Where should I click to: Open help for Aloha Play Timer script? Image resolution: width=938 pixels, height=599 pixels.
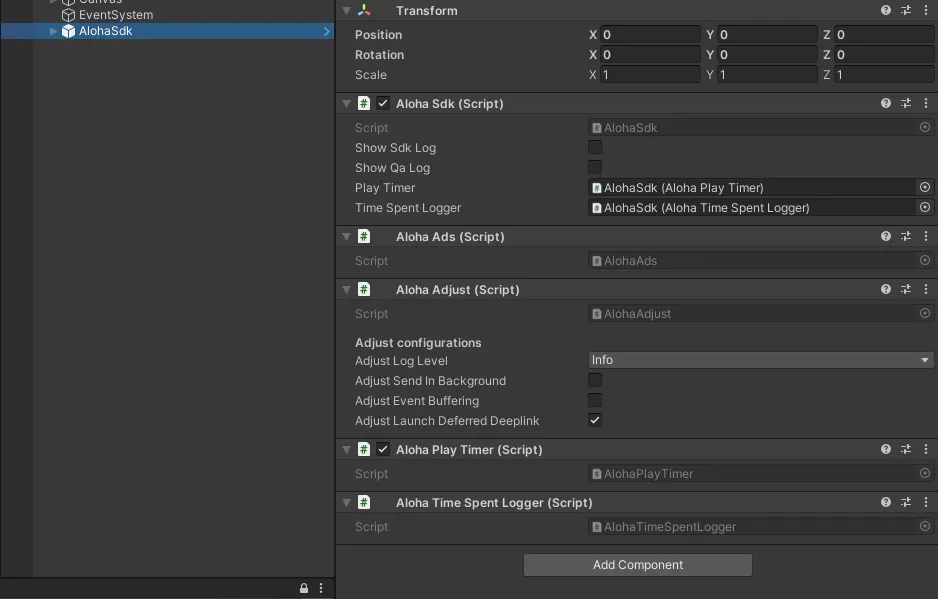pos(885,449)
